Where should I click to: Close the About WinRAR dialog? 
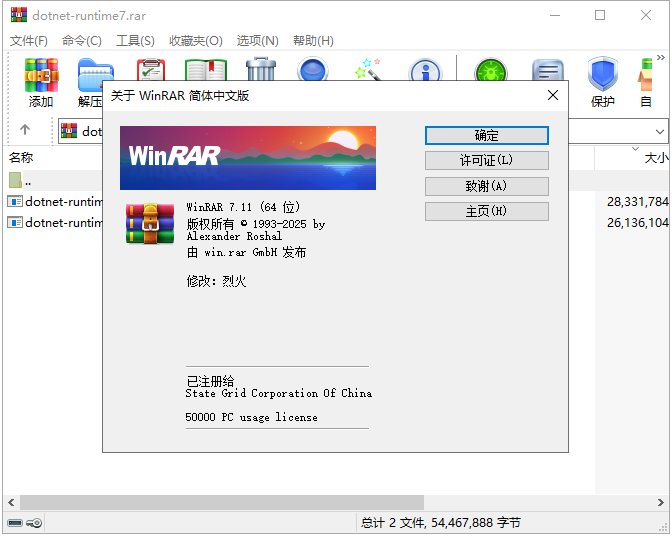pyautogui.click(x=553, y=95)
